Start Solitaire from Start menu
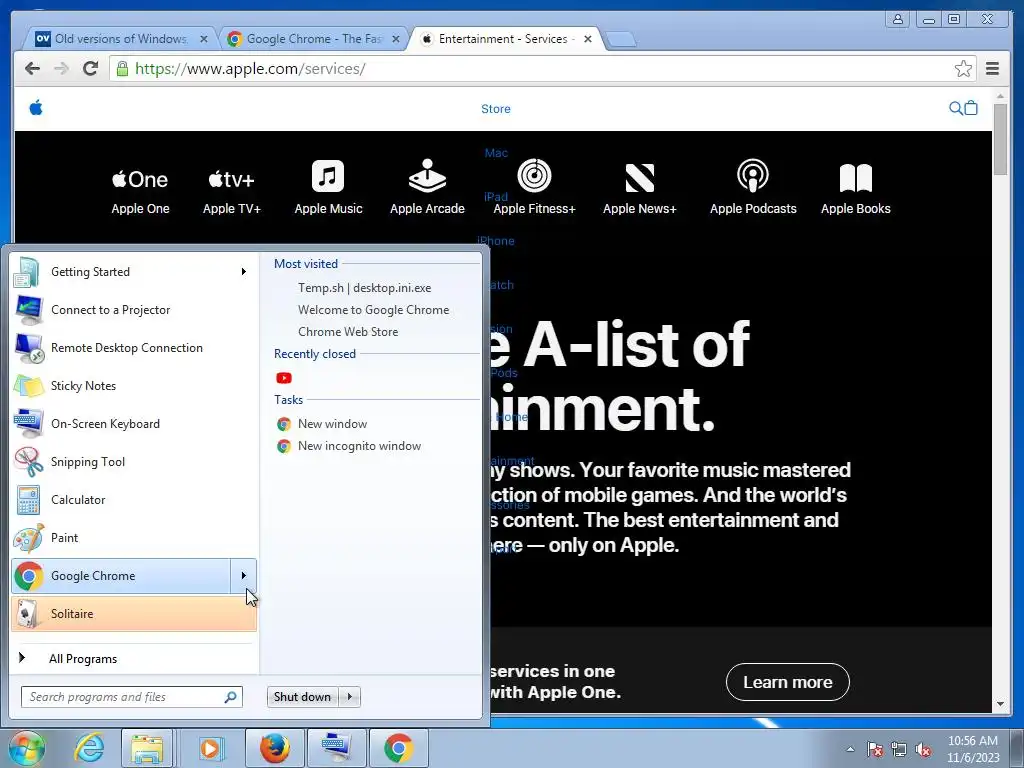 (134, 613)
